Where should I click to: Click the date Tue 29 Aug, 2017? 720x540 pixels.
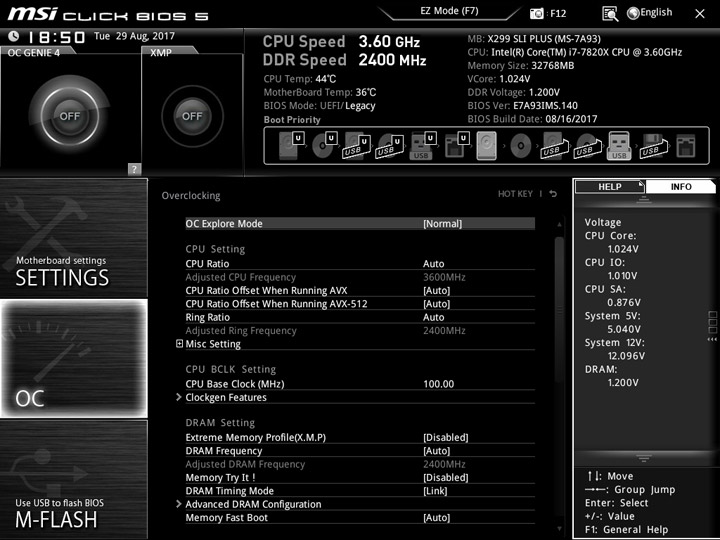pyautogui.click(x=135, y=36)
